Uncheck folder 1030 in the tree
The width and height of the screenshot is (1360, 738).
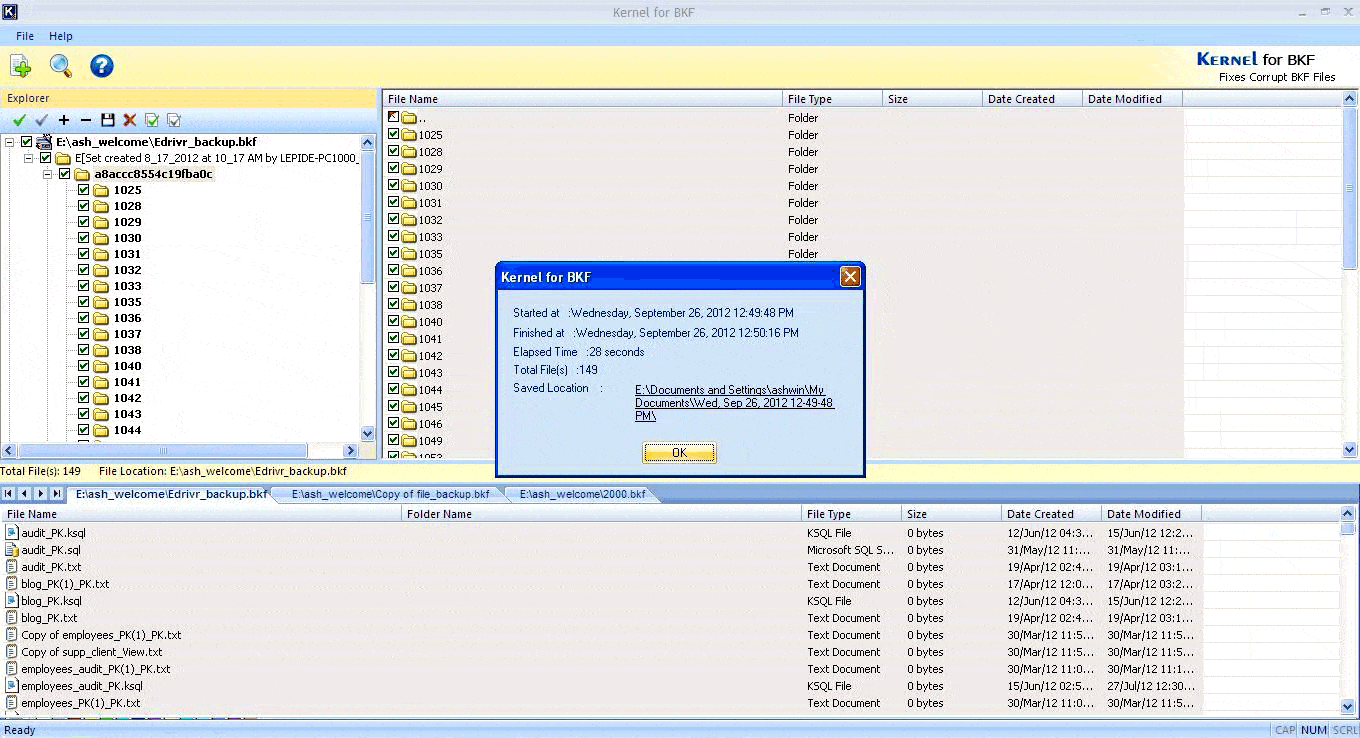83,238
